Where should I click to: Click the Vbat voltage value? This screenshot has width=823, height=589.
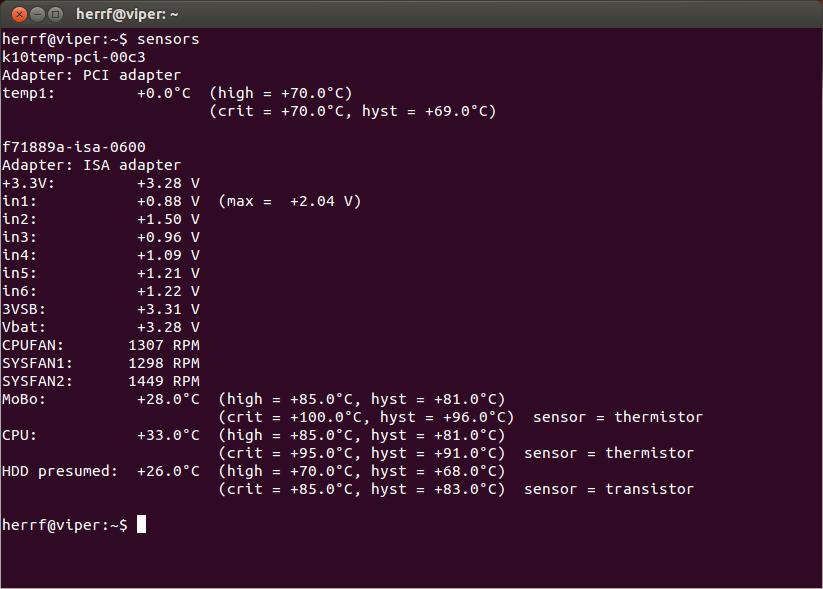click(x=168, y=327)
